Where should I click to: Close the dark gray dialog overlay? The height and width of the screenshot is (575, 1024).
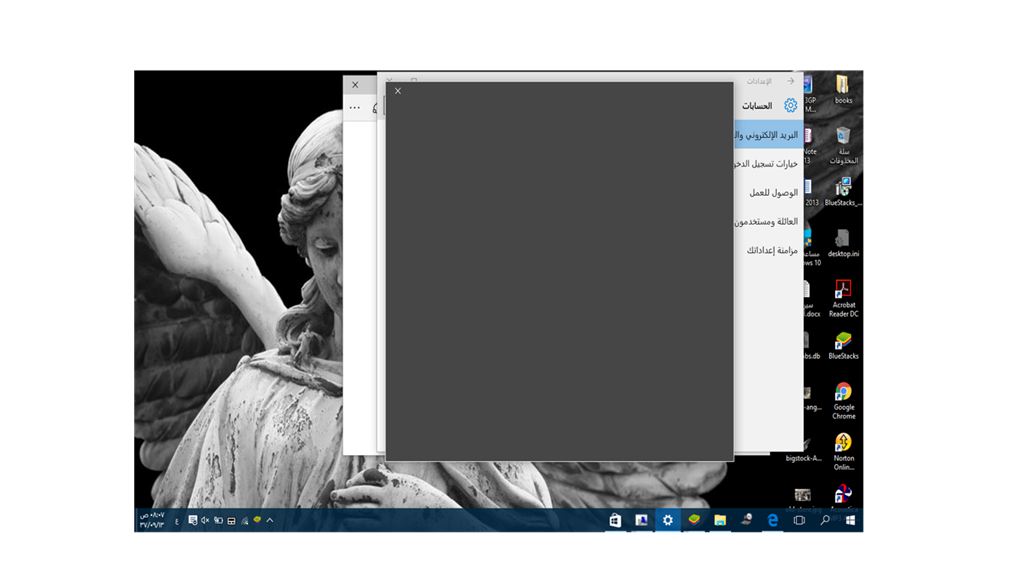pyautogui.click(x=398, y=91)
